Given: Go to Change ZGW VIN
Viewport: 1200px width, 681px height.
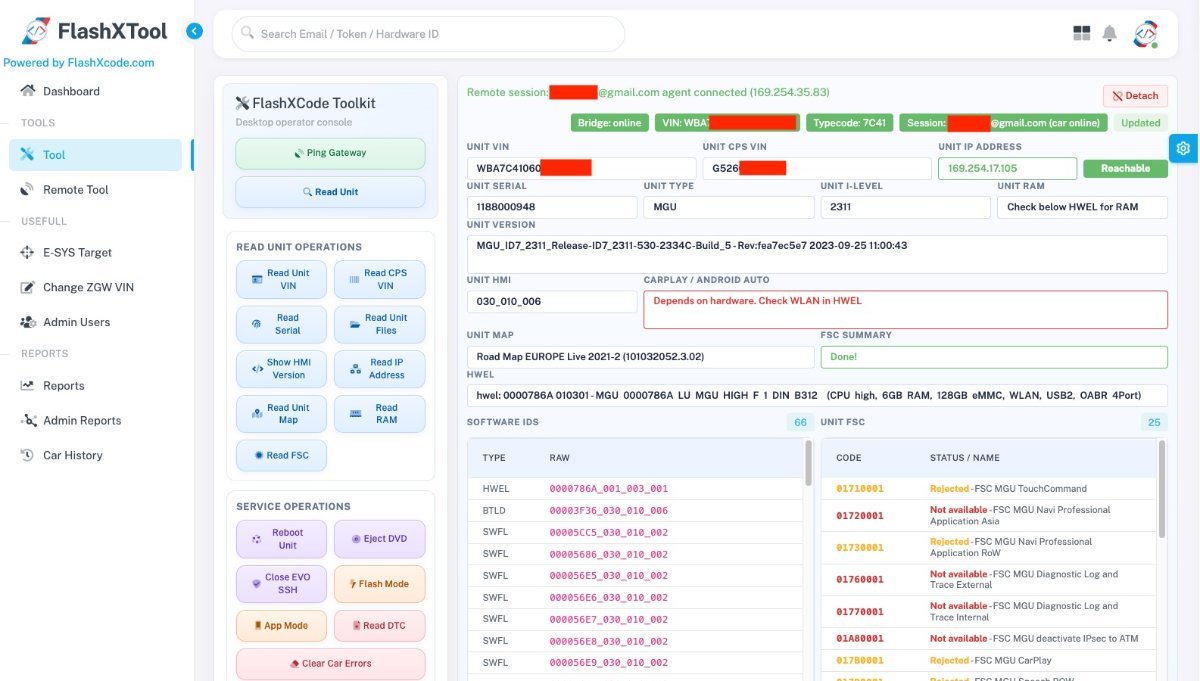Looking at the screenshot, I should 87,288.
